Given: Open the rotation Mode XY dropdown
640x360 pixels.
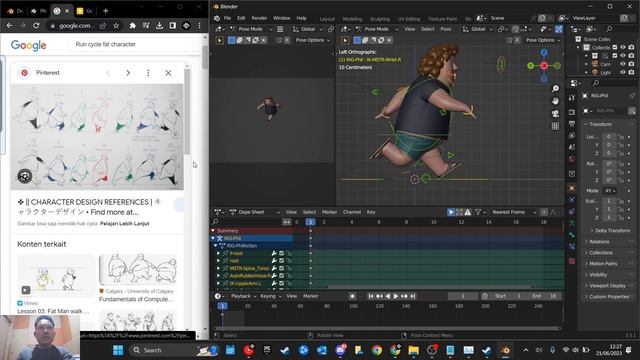Looking at the screenshot, I should pos(610,191).
